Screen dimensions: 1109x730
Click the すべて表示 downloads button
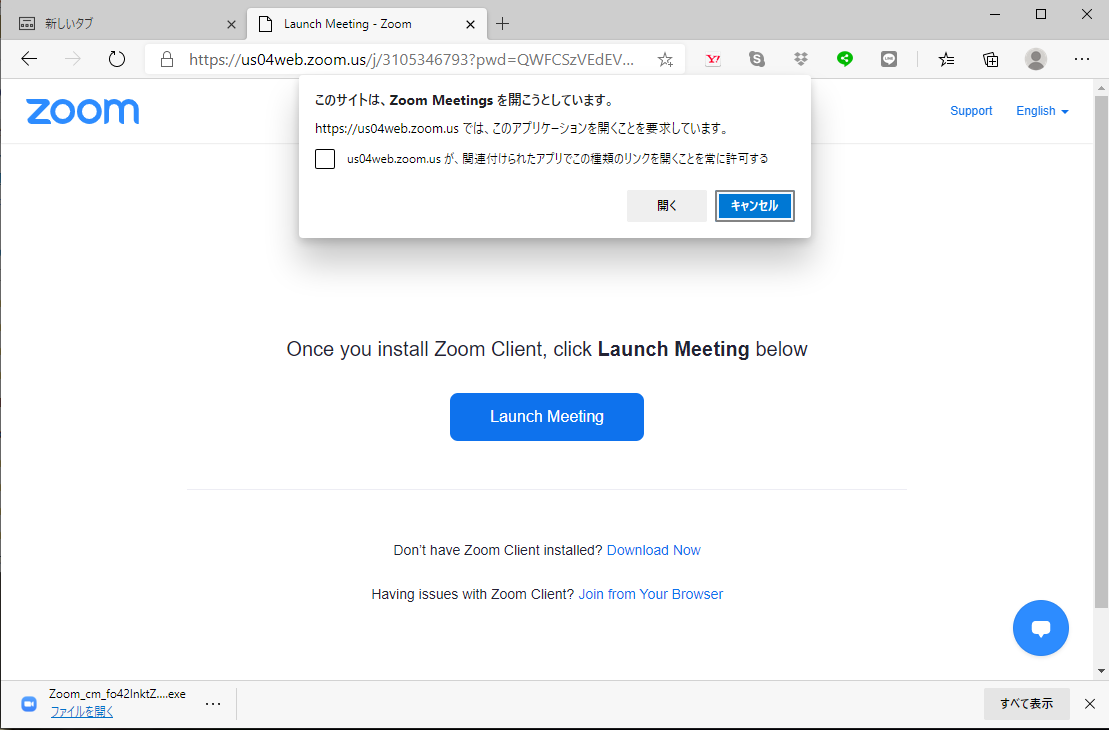pyautogui.click(x=1026, y=704)
